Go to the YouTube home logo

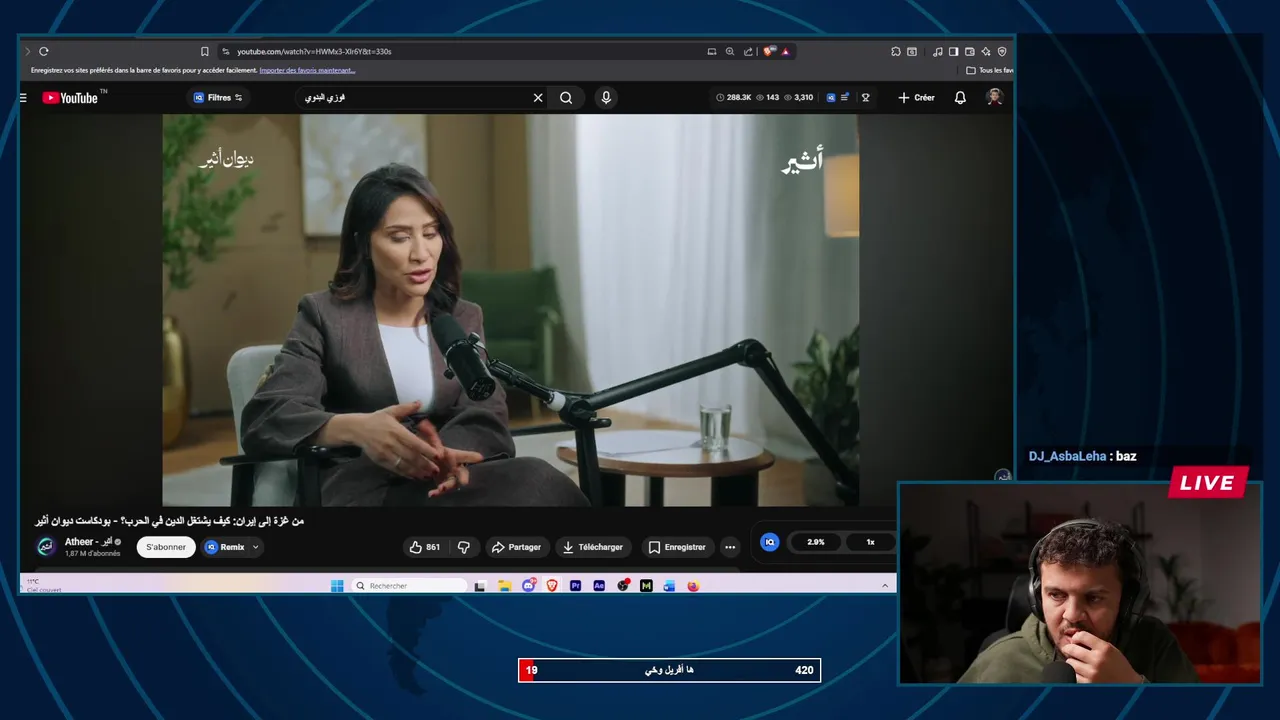pos(70,97)
